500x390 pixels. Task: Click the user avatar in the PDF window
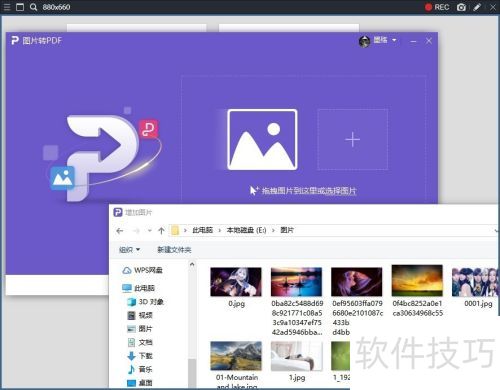(x=364, y=41)
